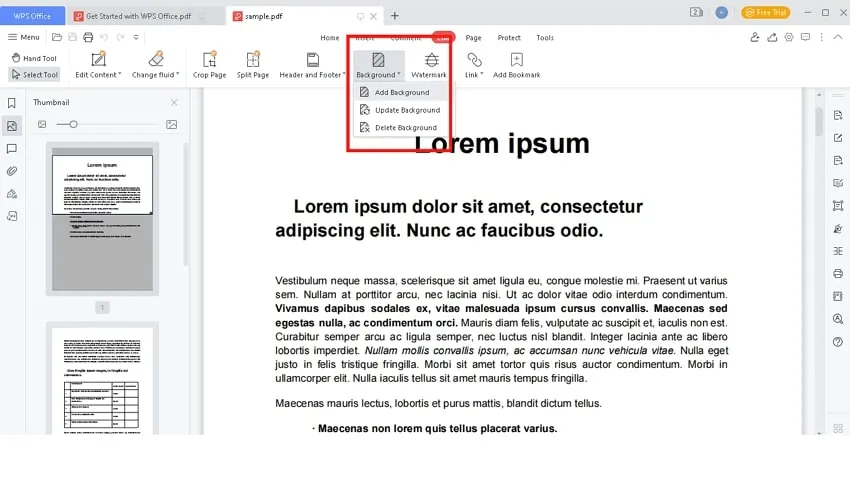Choose Update Background from the menu
This screenshot has height=483, width=850.
(x=401, y=110)
